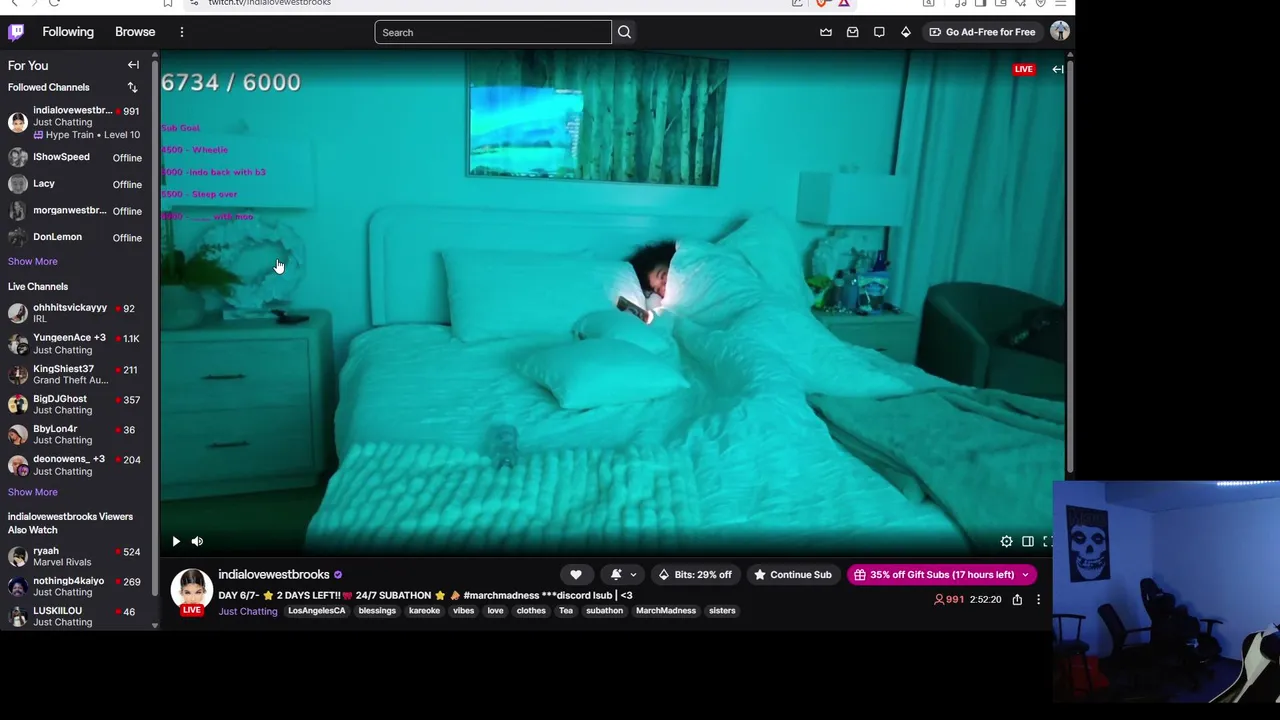Viewport: 1280px width, 720px height.
Task: Click the Search input field
Action: [x=493, y=32]
